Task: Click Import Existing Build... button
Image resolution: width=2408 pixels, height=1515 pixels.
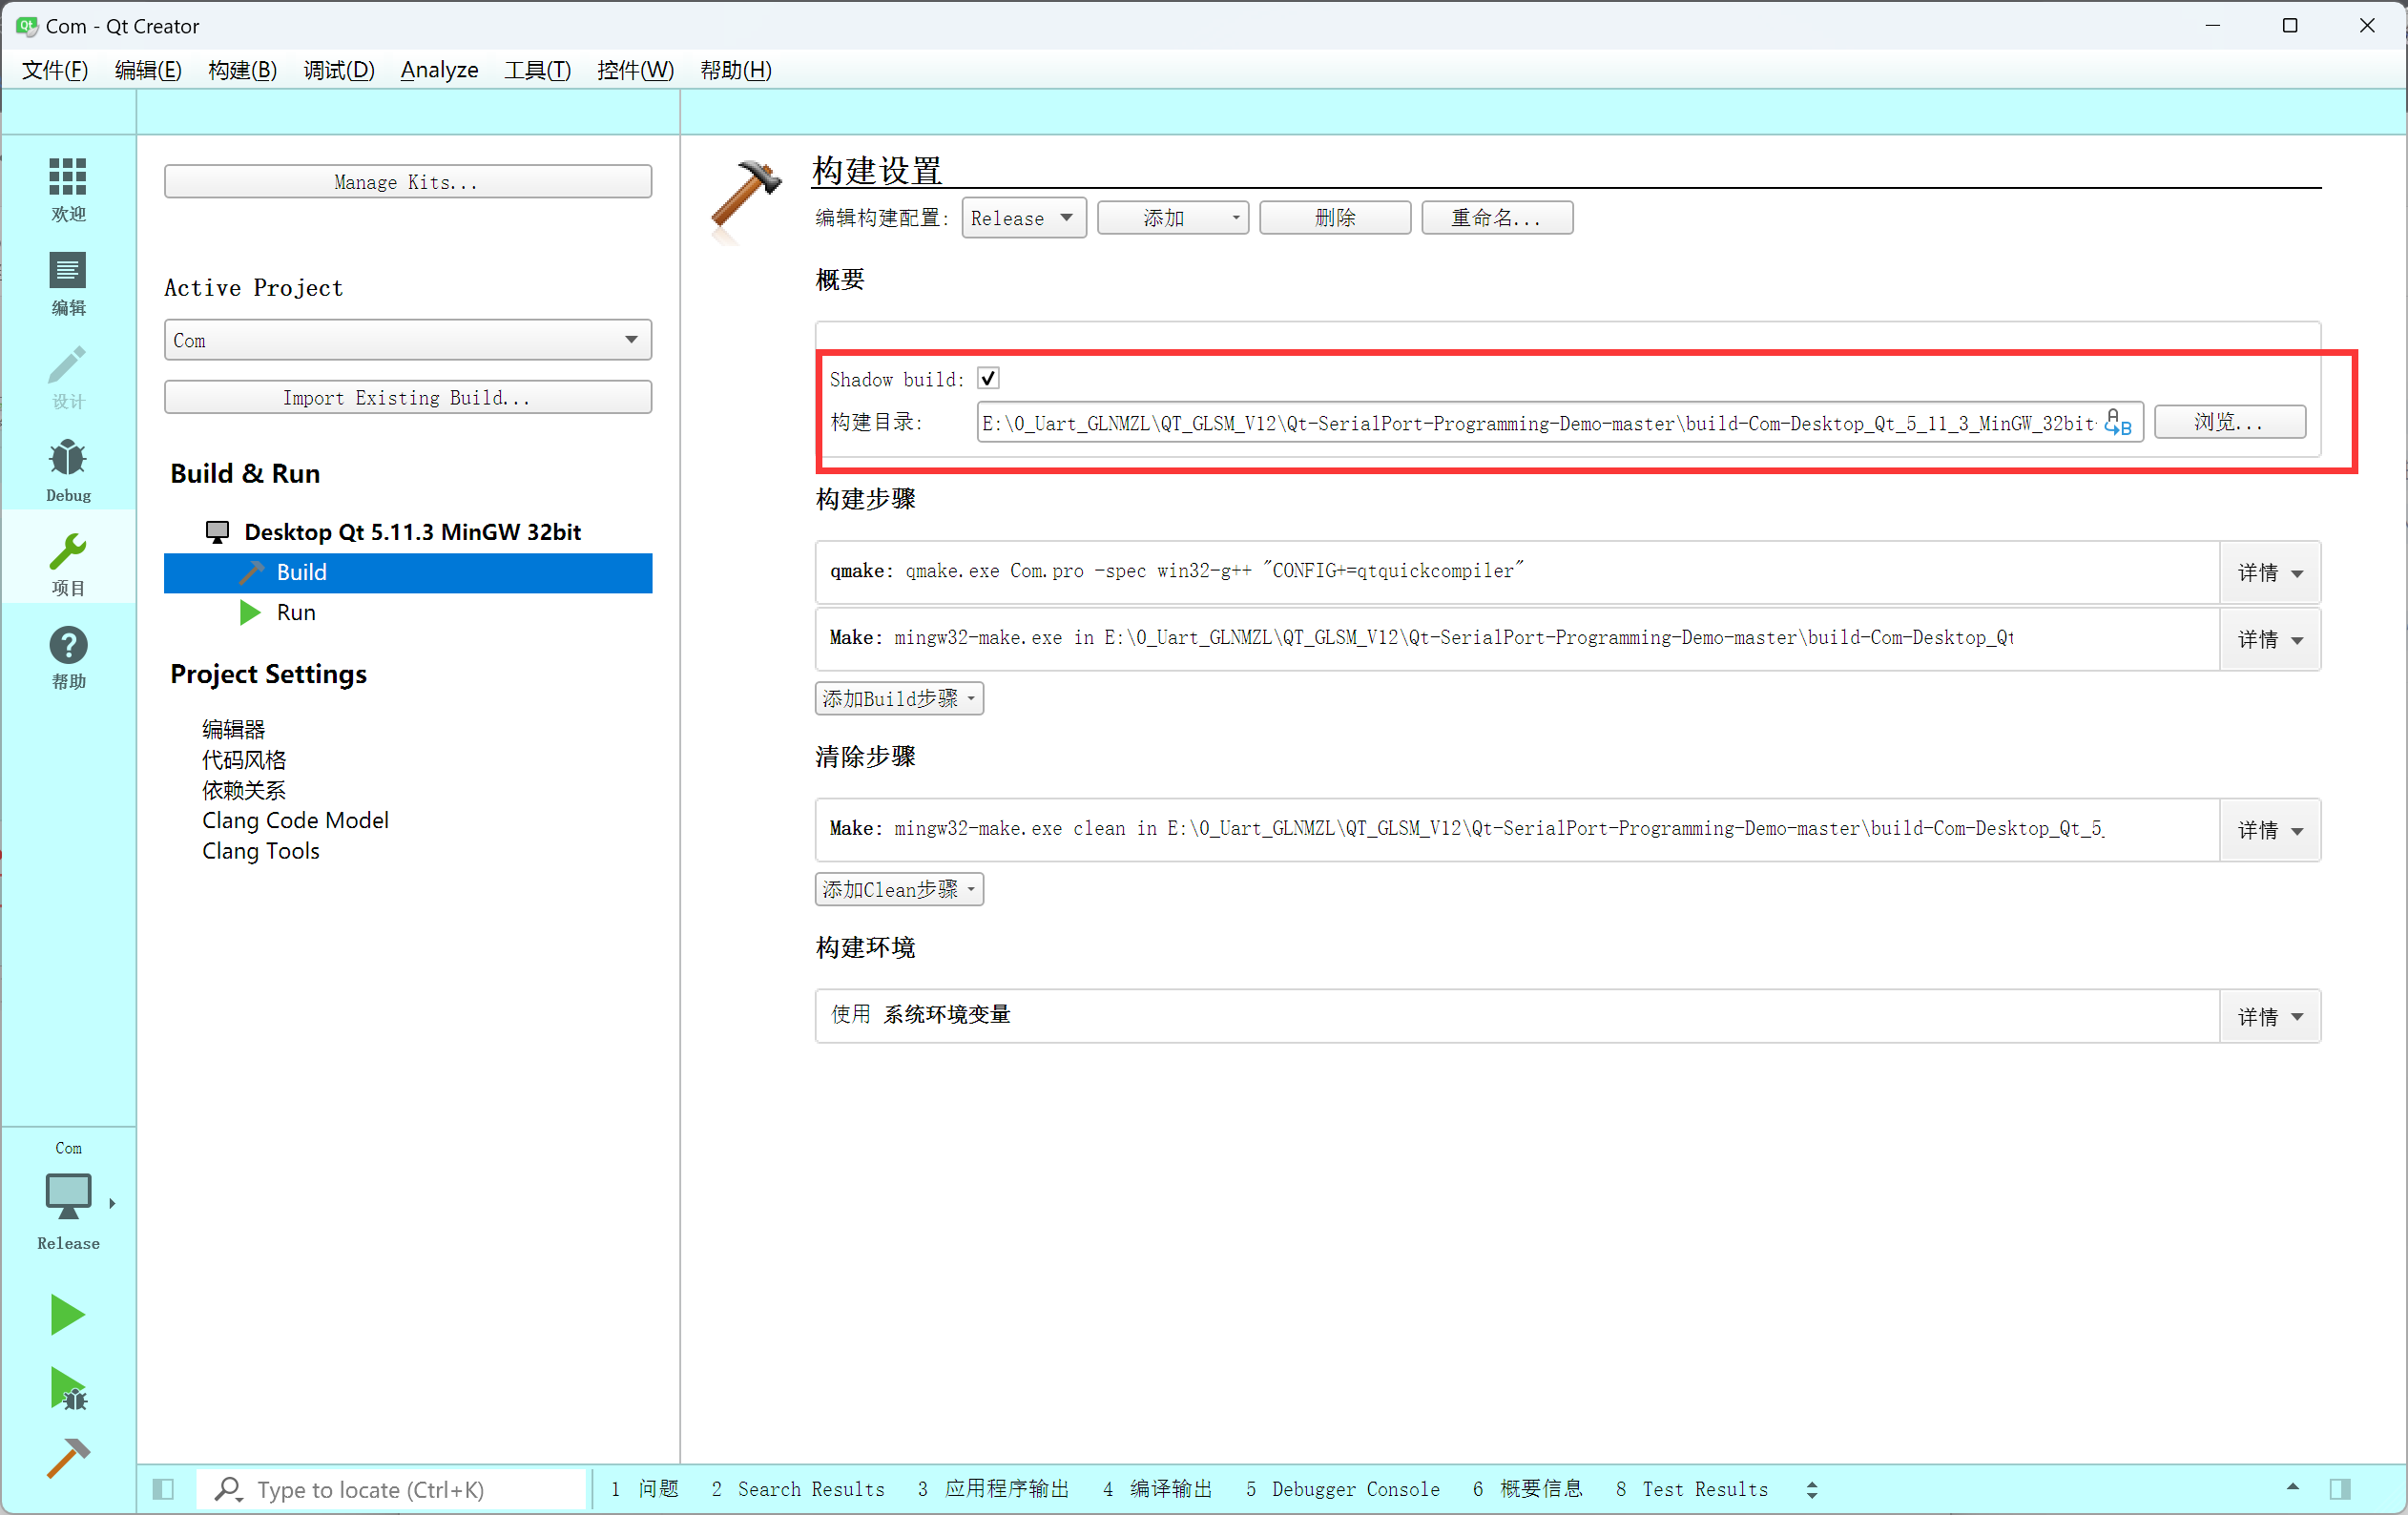Action: [408, 398]
